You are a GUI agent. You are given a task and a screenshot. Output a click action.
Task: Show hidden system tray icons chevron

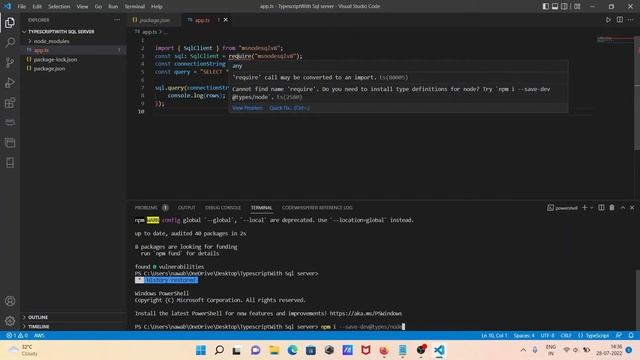point(523,350)
